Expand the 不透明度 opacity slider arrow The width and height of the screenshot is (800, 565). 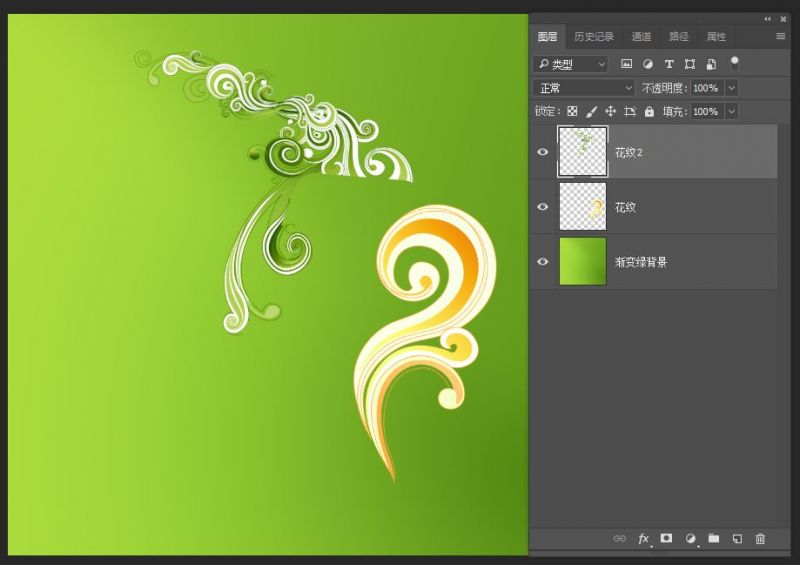pos(731,88)
